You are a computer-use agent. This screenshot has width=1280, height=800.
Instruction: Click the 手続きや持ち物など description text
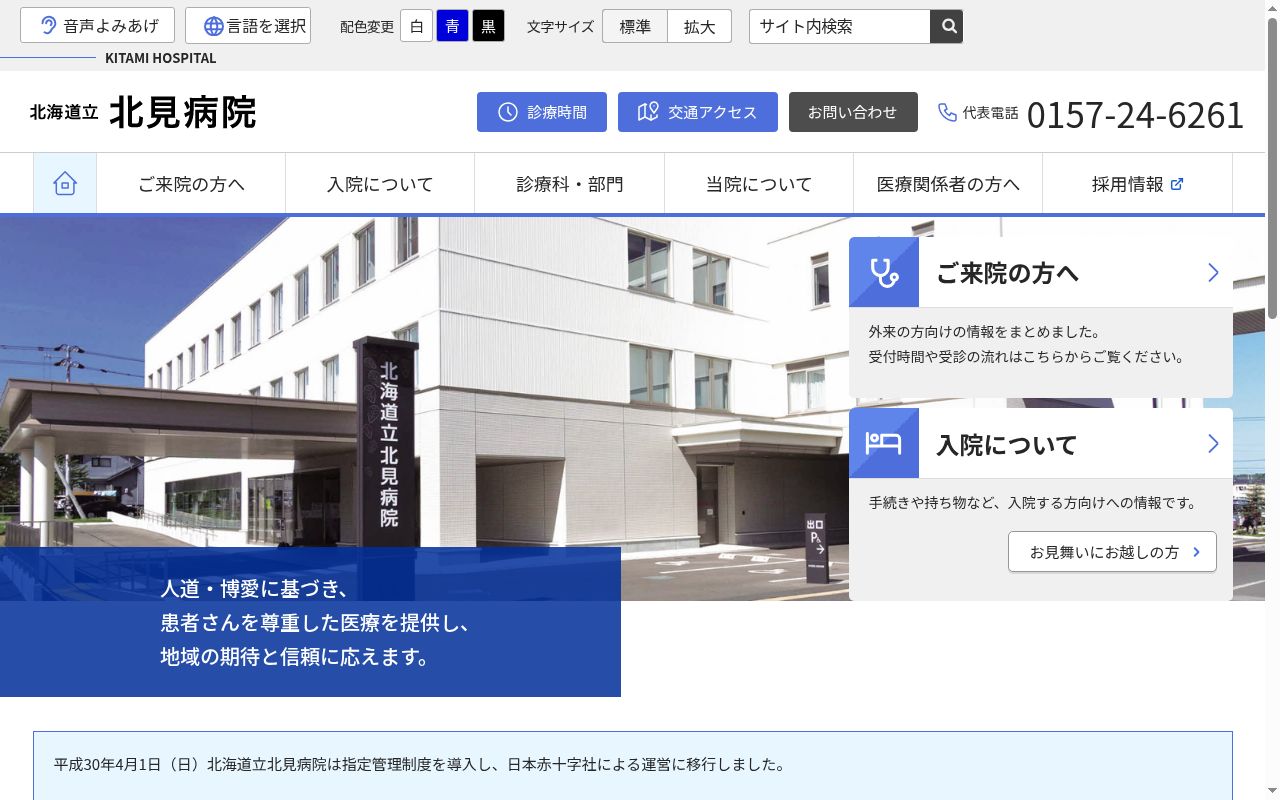[1033, 503]
